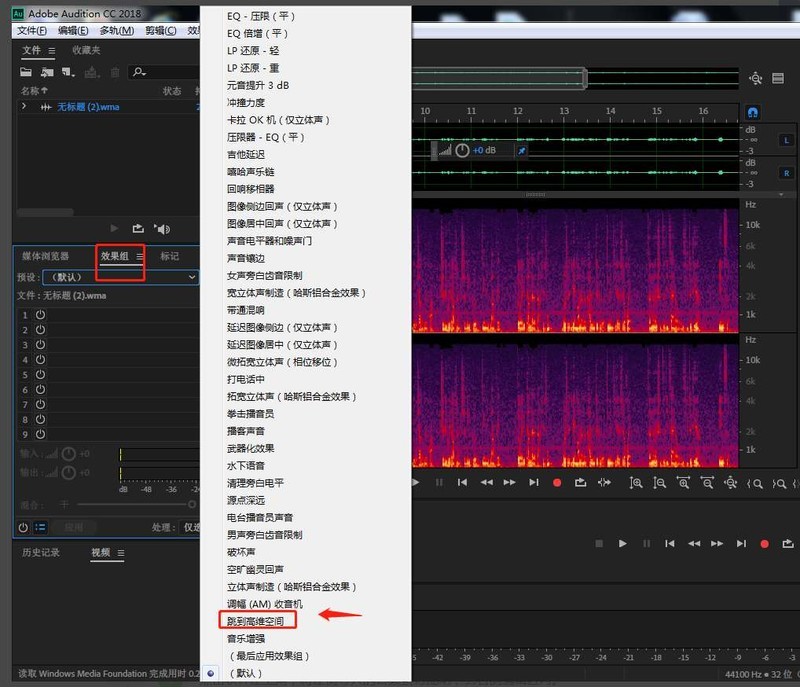Switch to the 媒体浏览器 tab
Viewport: 800px width, 687px height.
coord(46,256)
